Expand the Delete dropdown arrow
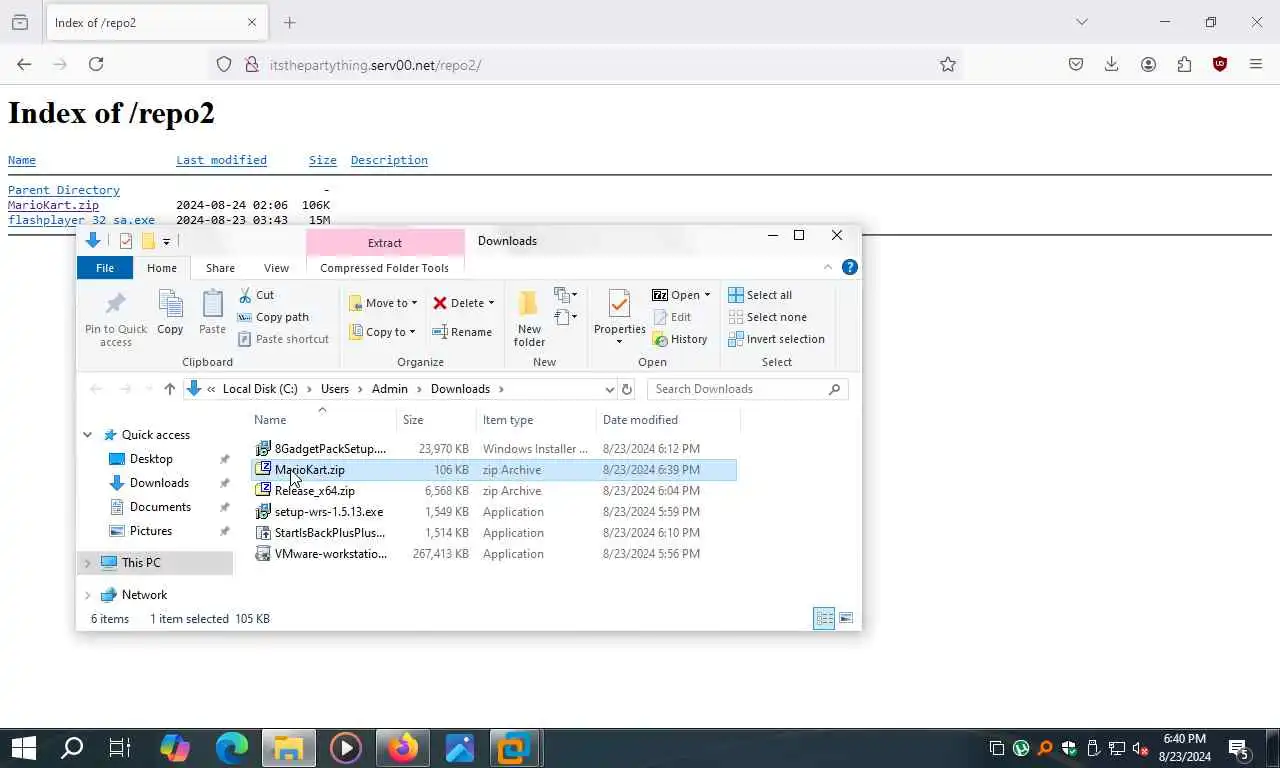Screen dimensions: 1280x768 pyautogui.click(x=491, y=303)
